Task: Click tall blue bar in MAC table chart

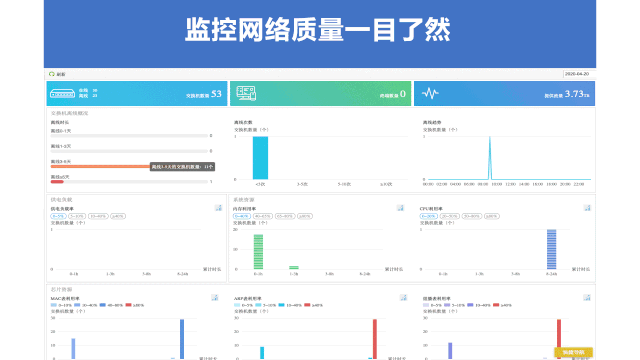Action: coord(182,339)
